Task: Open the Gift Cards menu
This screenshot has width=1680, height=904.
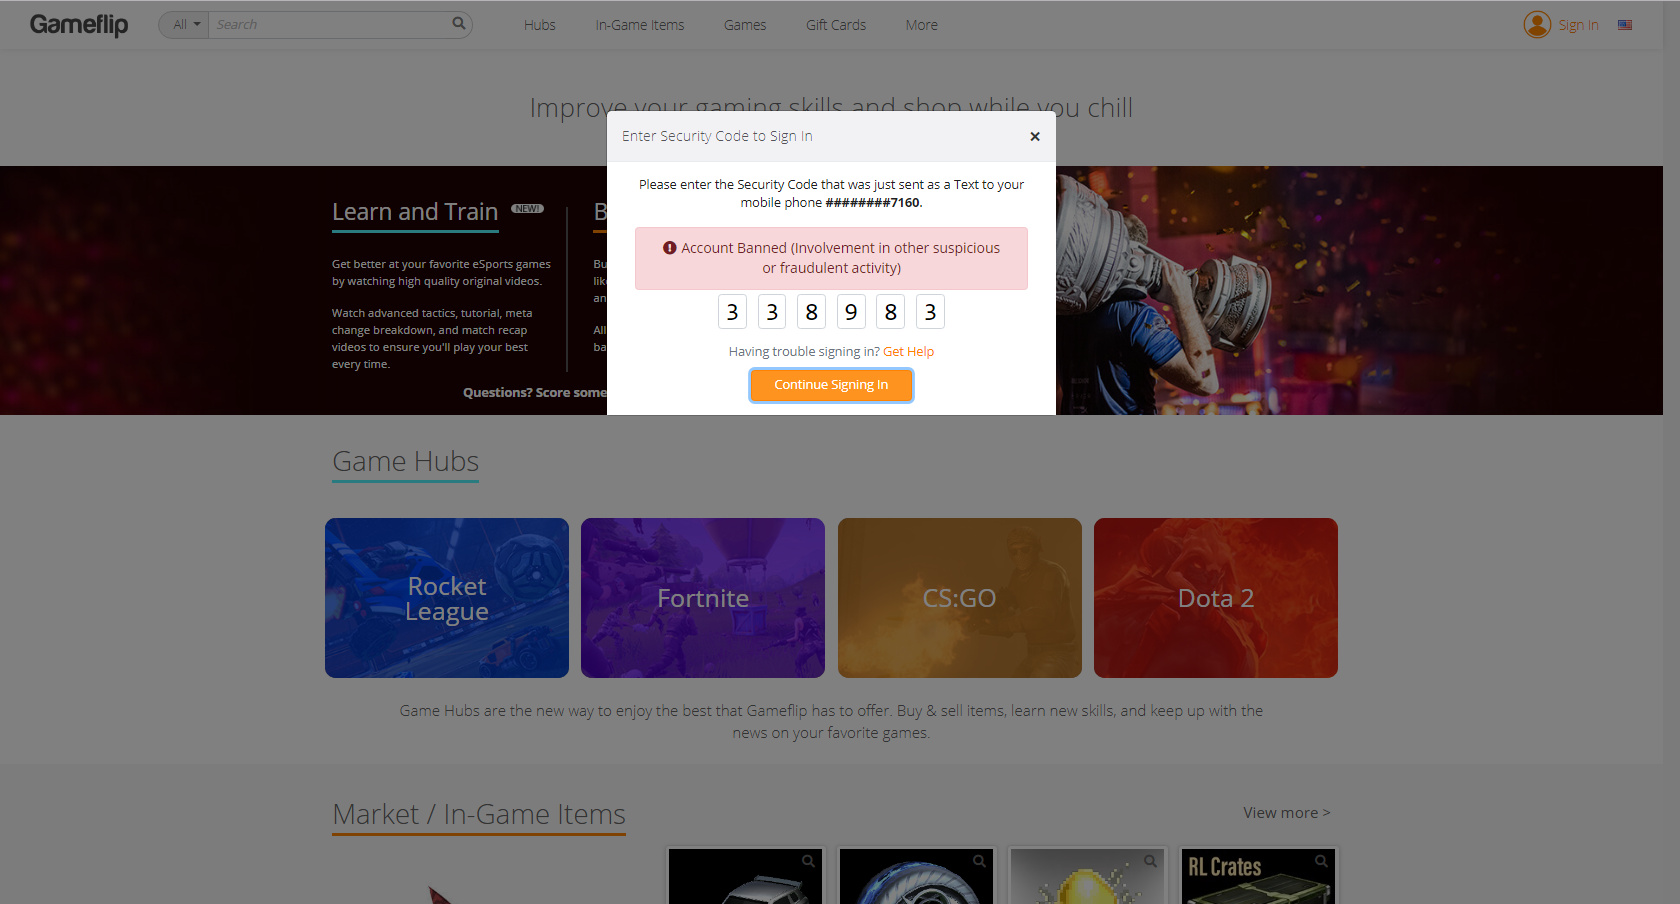Action: [836, 25]
